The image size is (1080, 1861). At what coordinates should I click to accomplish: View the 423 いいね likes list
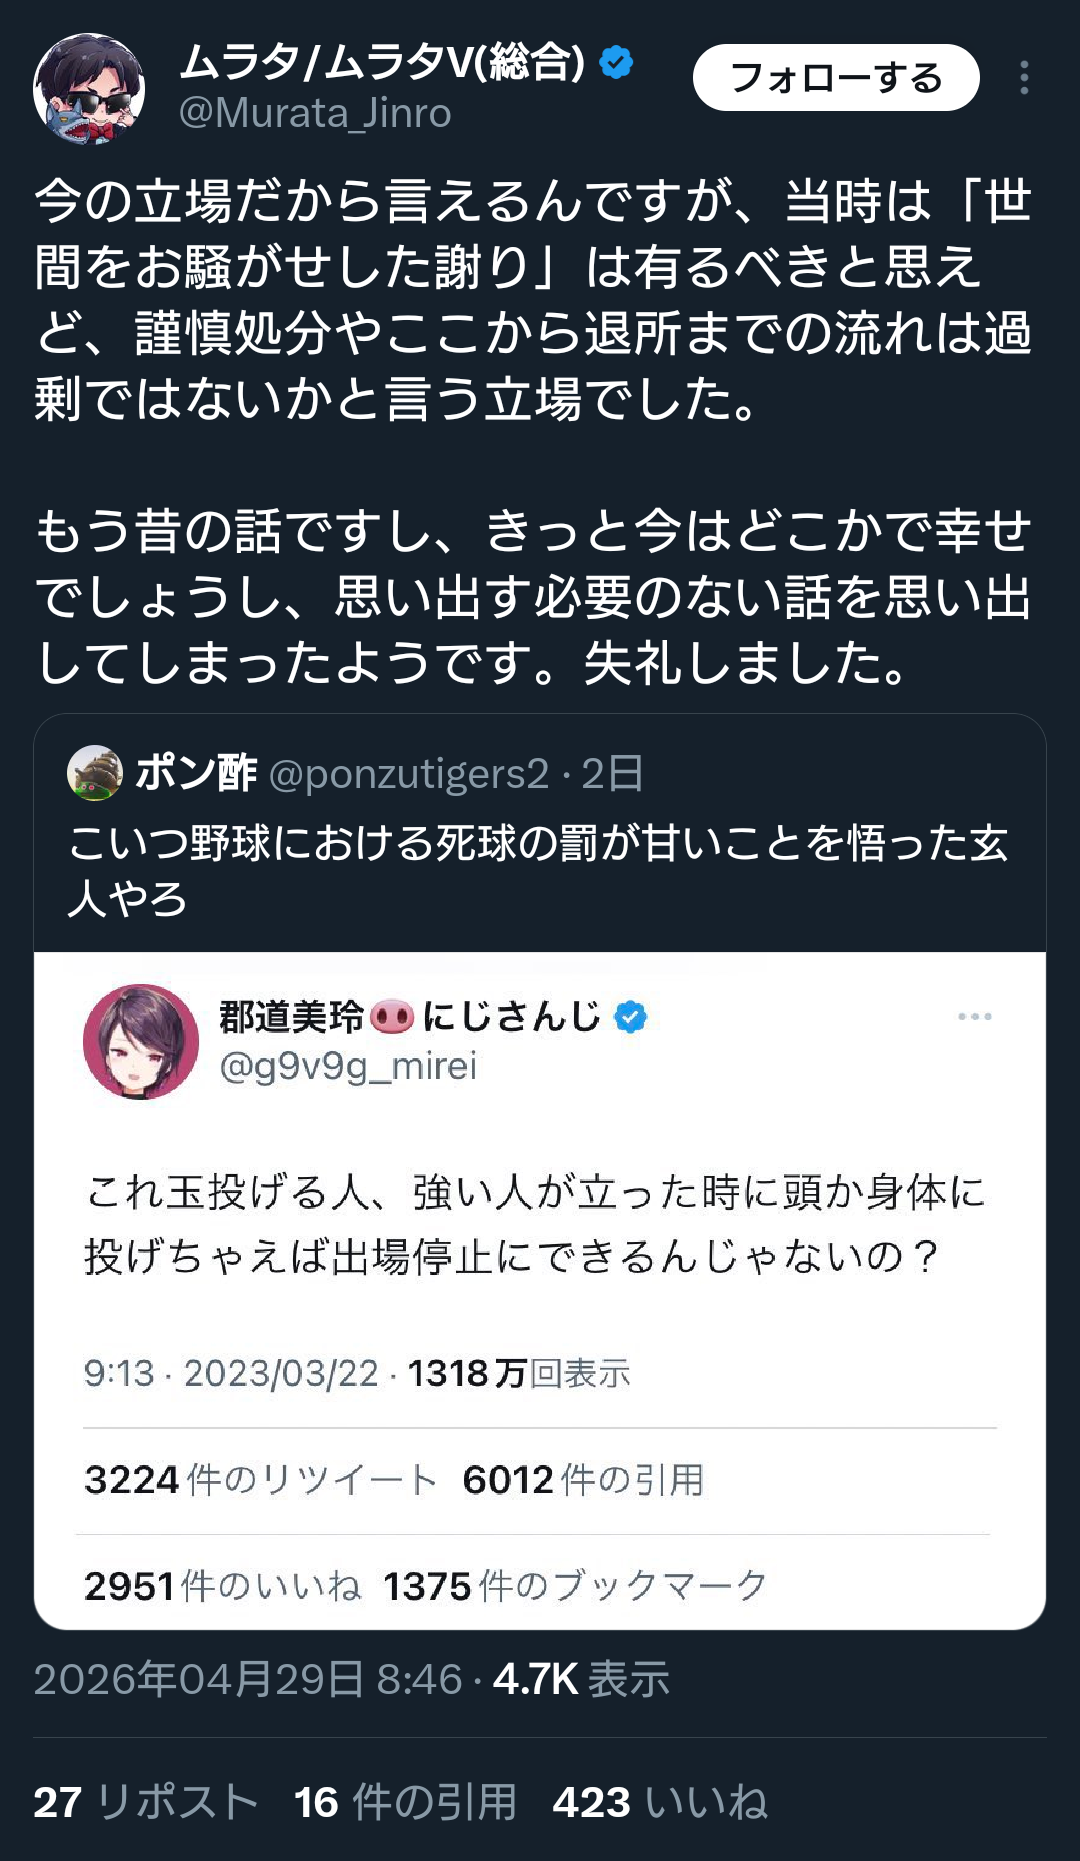(x=660, y=1802)
